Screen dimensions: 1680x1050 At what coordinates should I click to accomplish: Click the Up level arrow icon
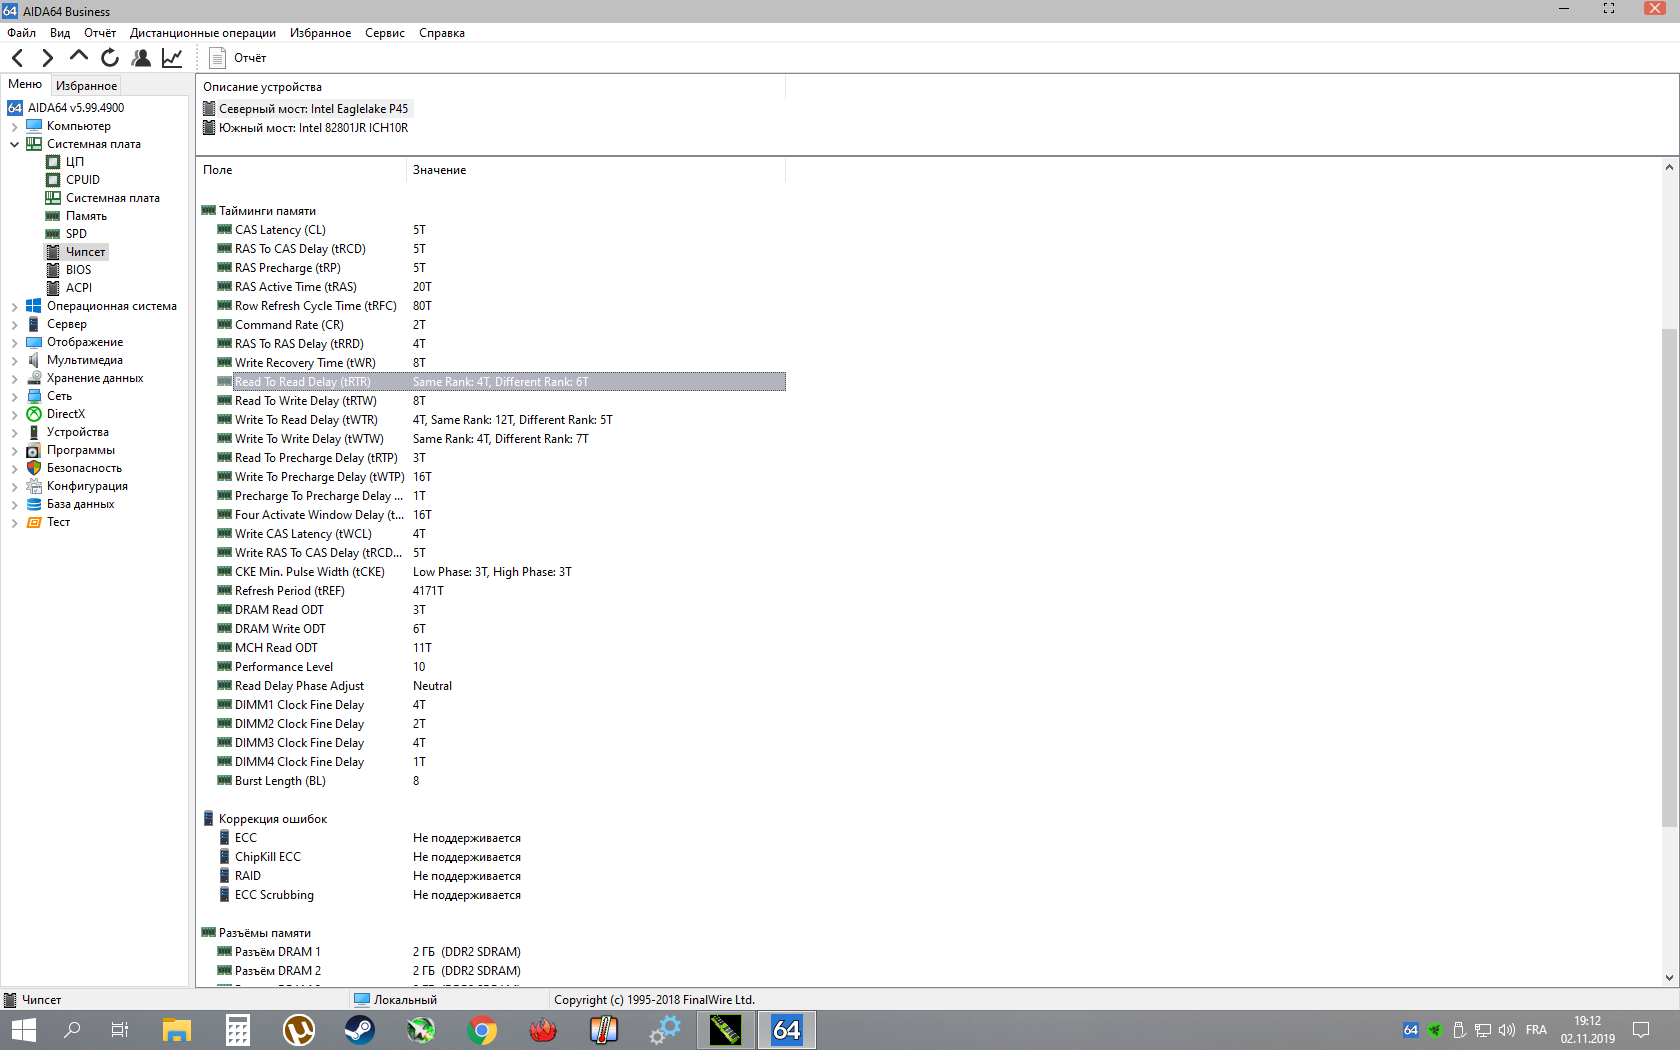pos(78,56)
